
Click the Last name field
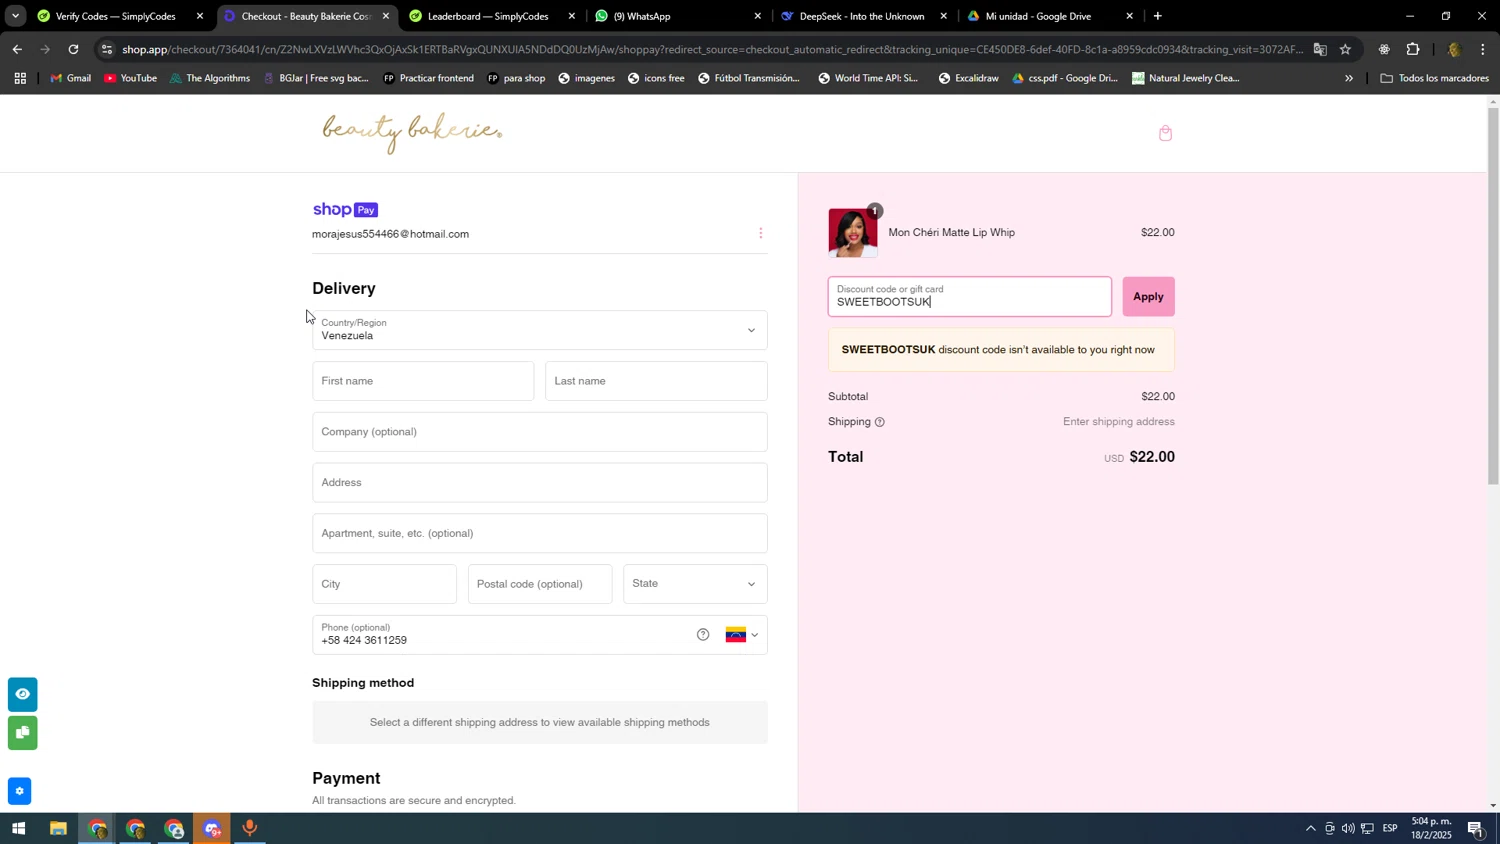pos(656,381)
